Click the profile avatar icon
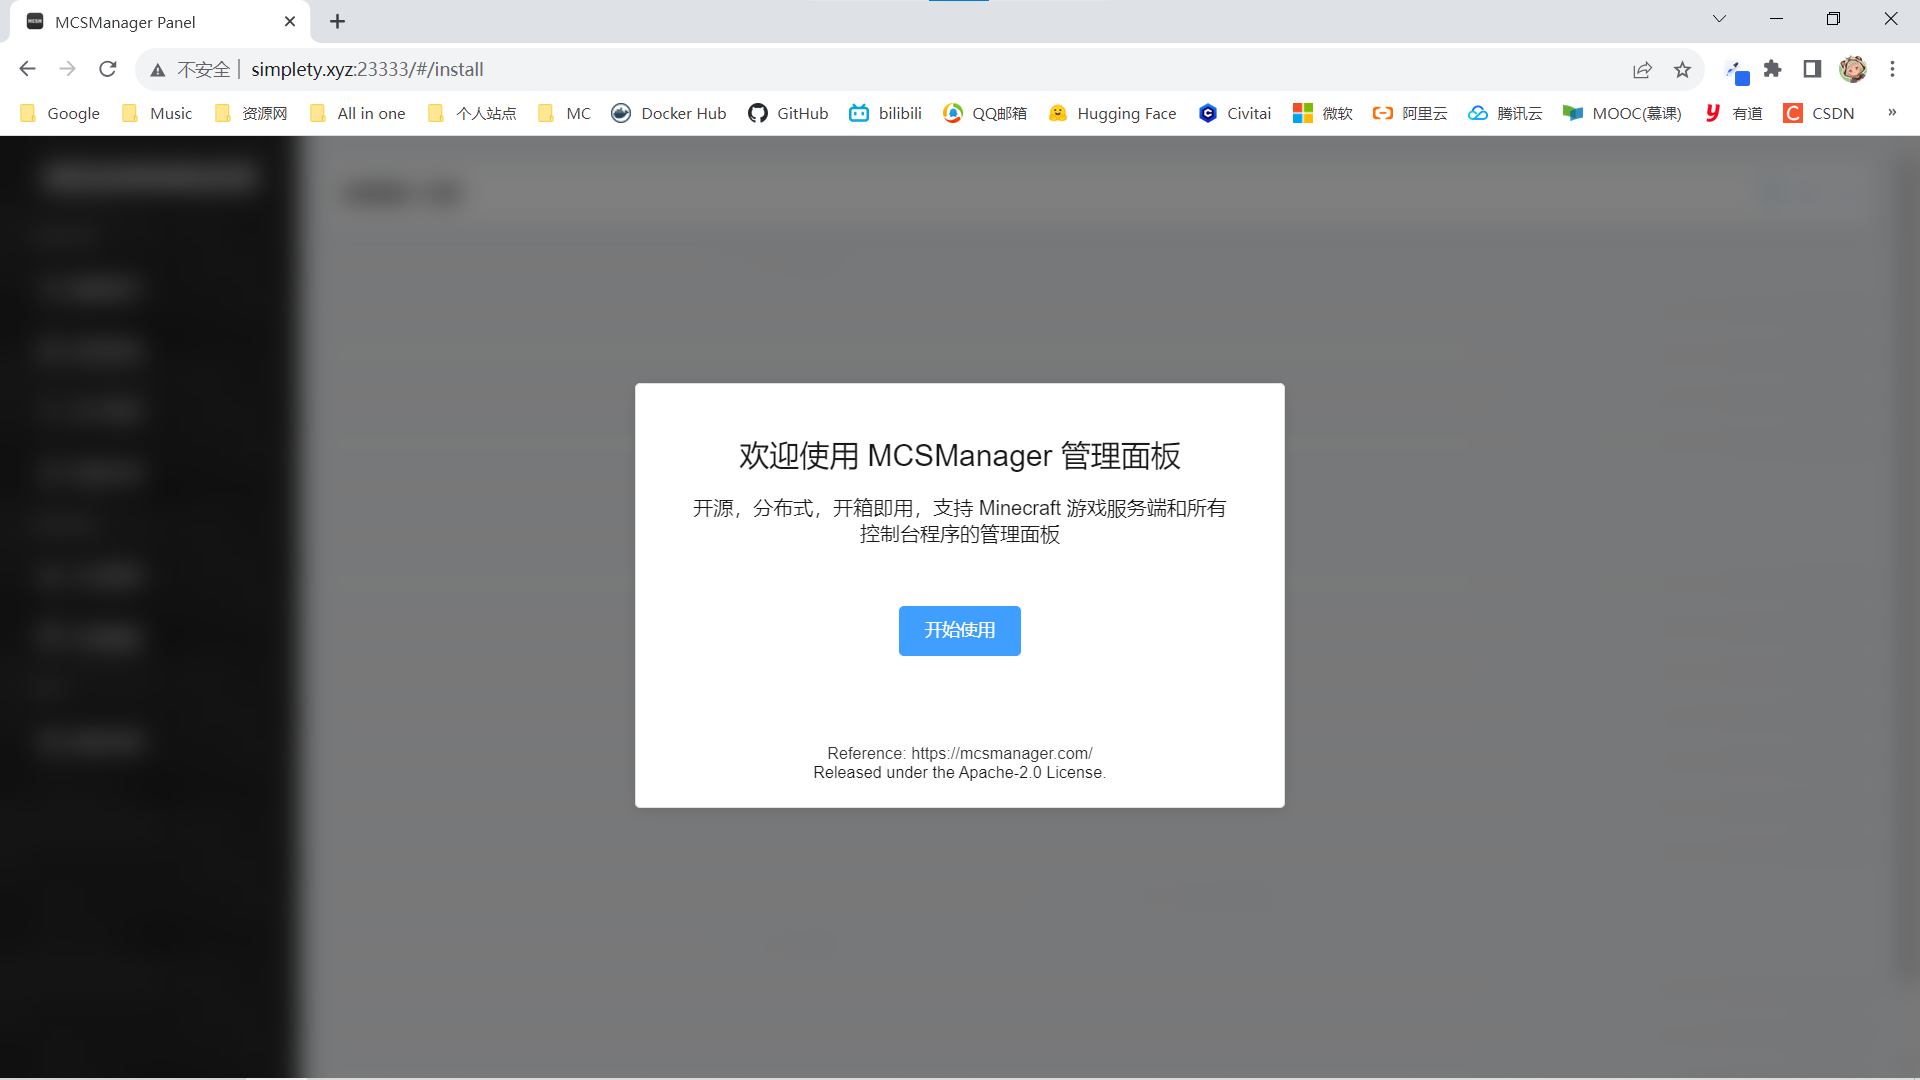This screenshot has width=1920, height=1080. 1852,69
